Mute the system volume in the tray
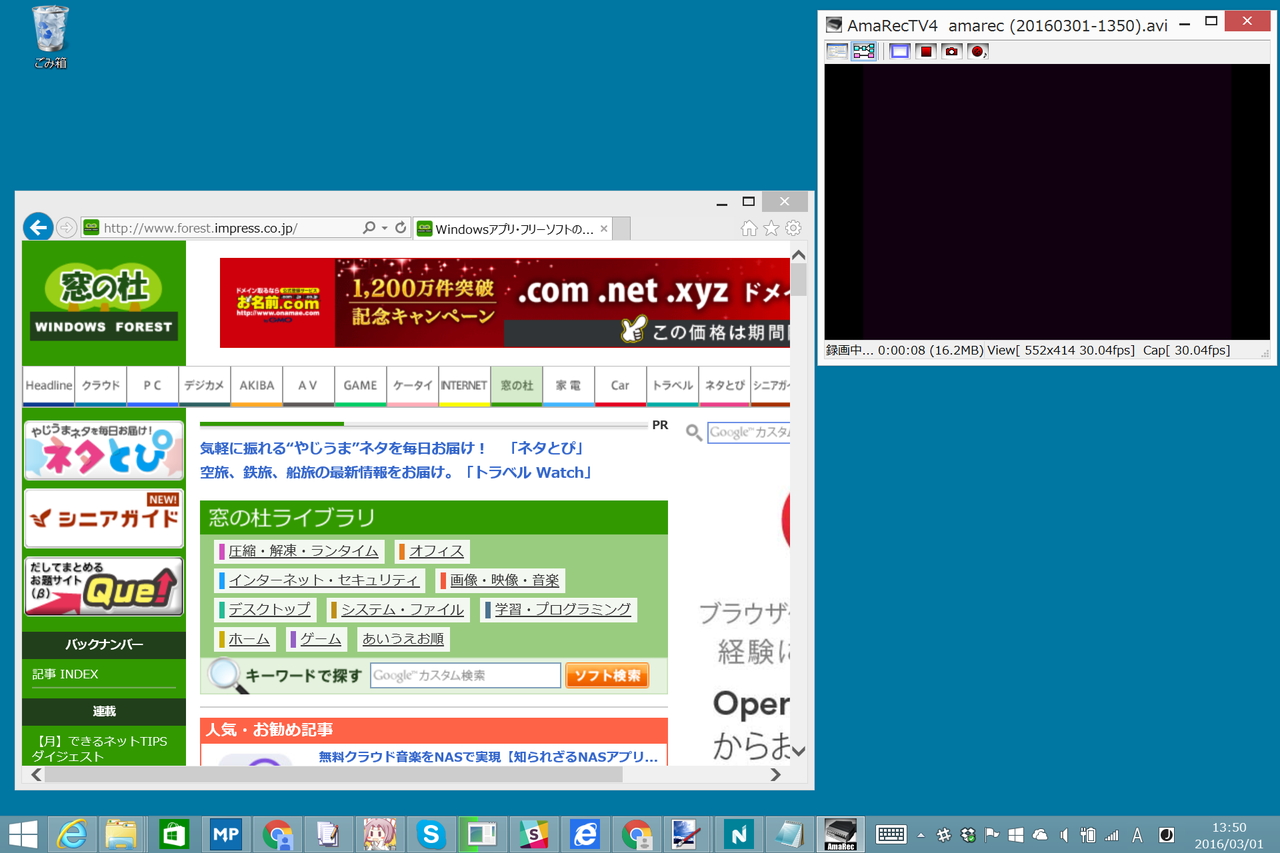The height and width of the screenshot is (853, 1280). click(1063, 835)
